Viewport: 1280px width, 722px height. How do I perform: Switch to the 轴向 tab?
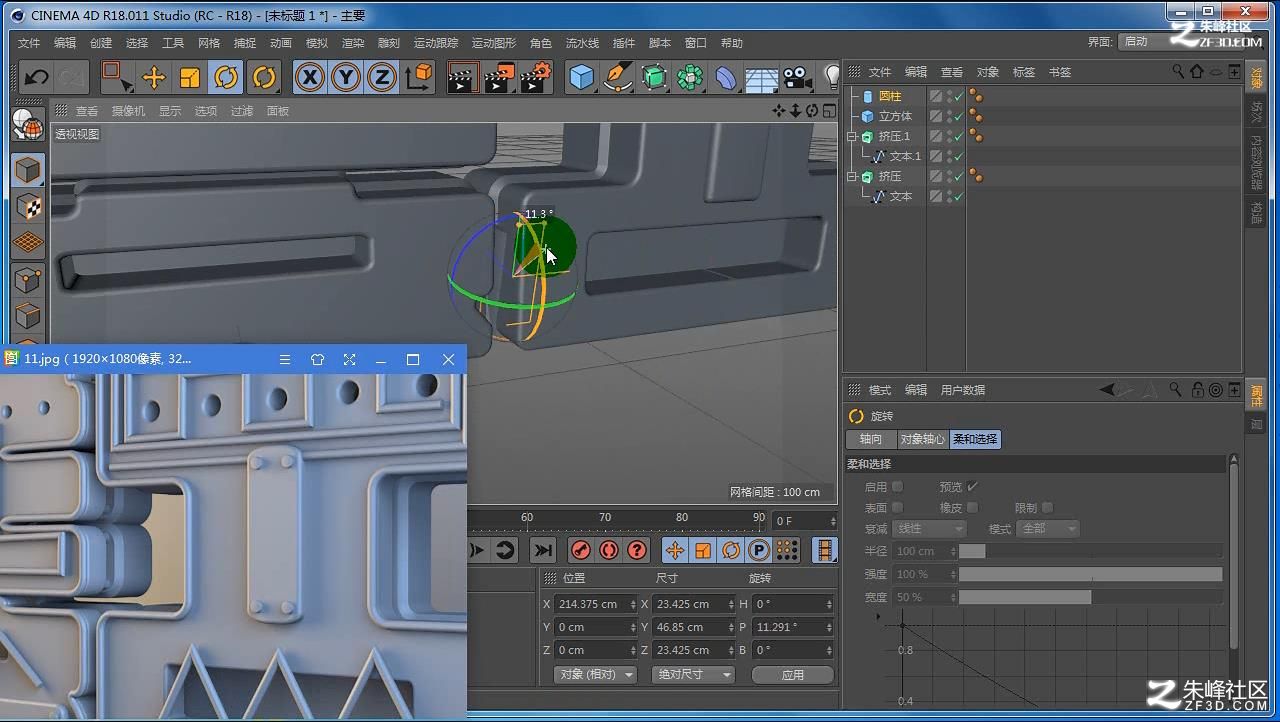871,439
